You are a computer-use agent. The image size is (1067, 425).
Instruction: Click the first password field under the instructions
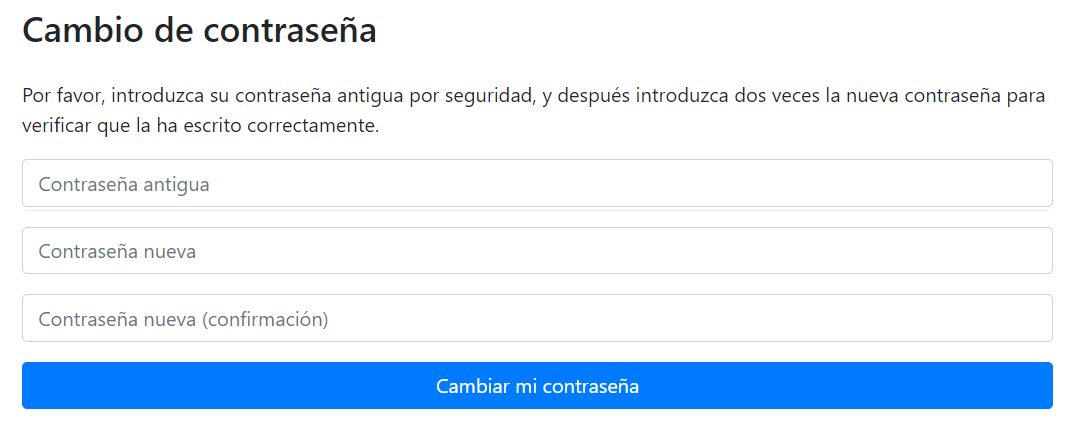pos(537,183)
